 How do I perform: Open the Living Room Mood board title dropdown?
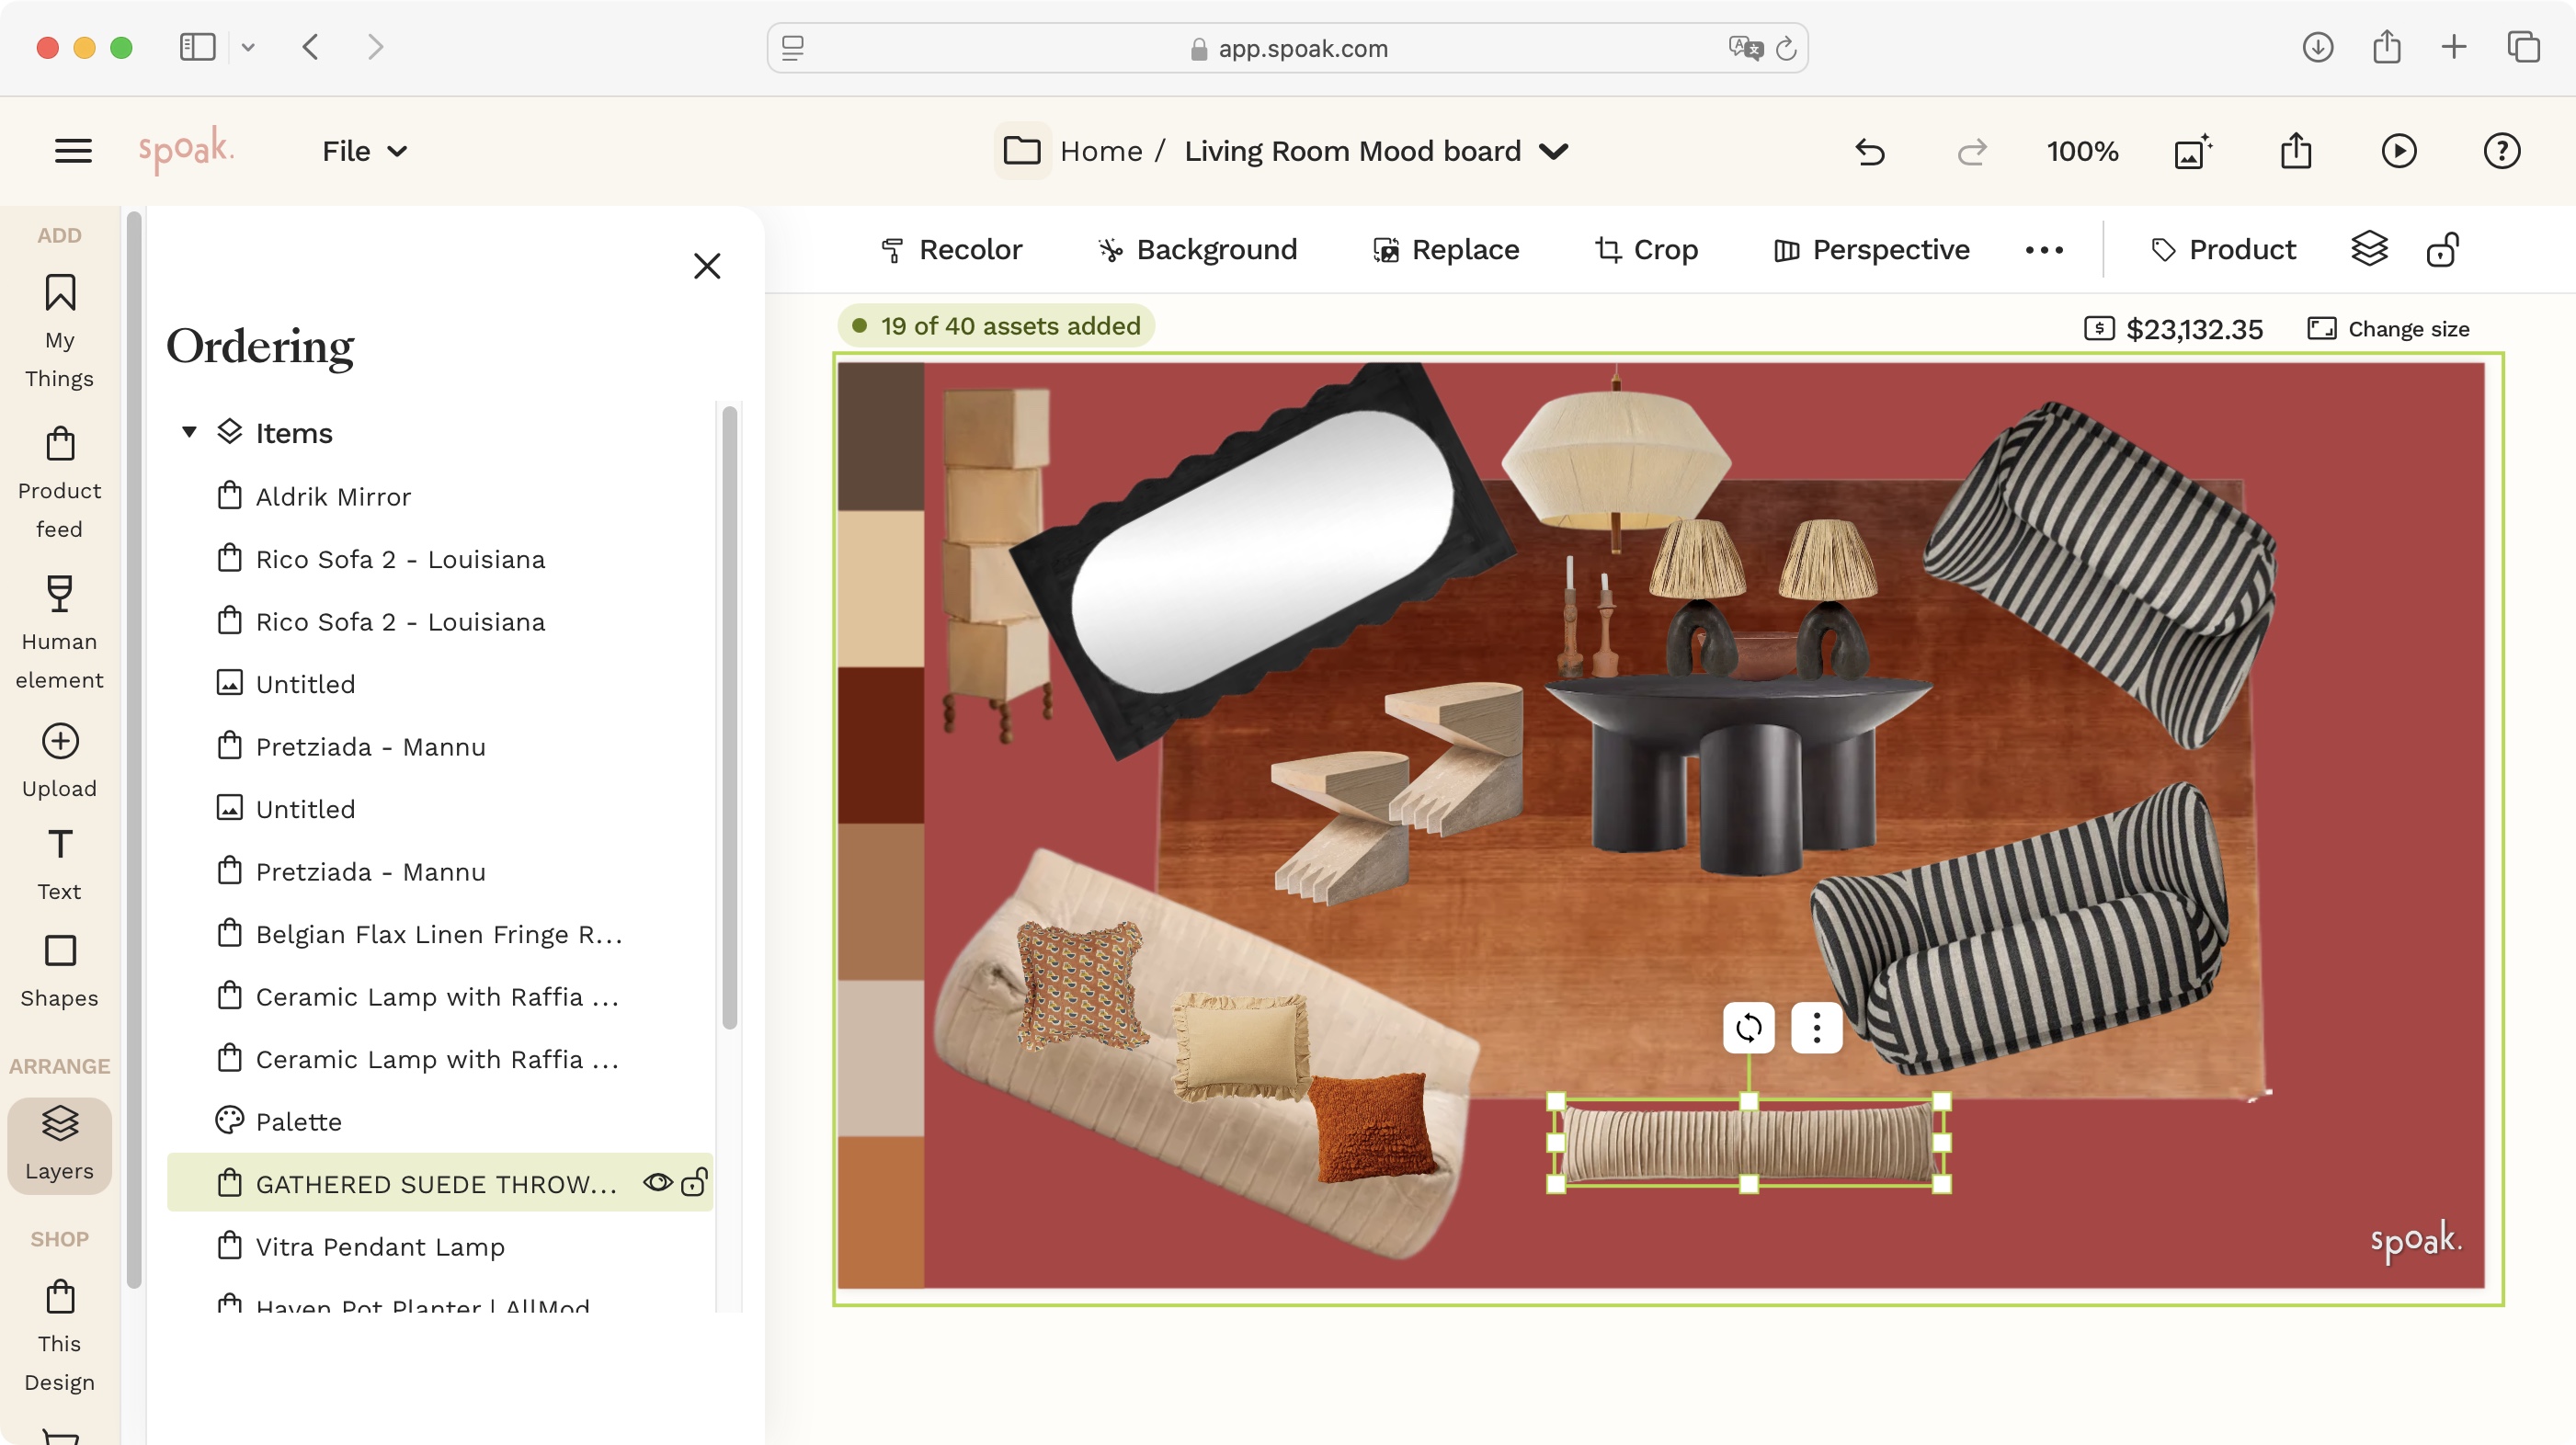1555,151
